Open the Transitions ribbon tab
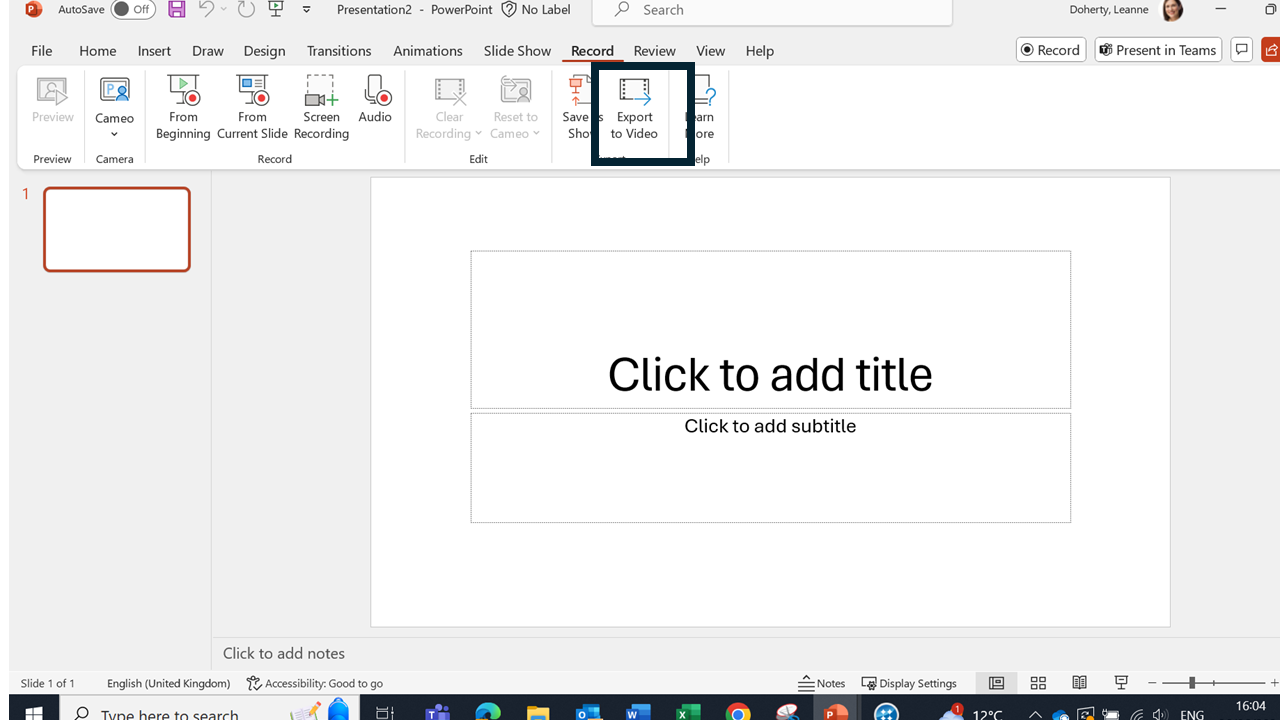The width and height of the screenshot is (1280, 720). (x=338, y=51)
